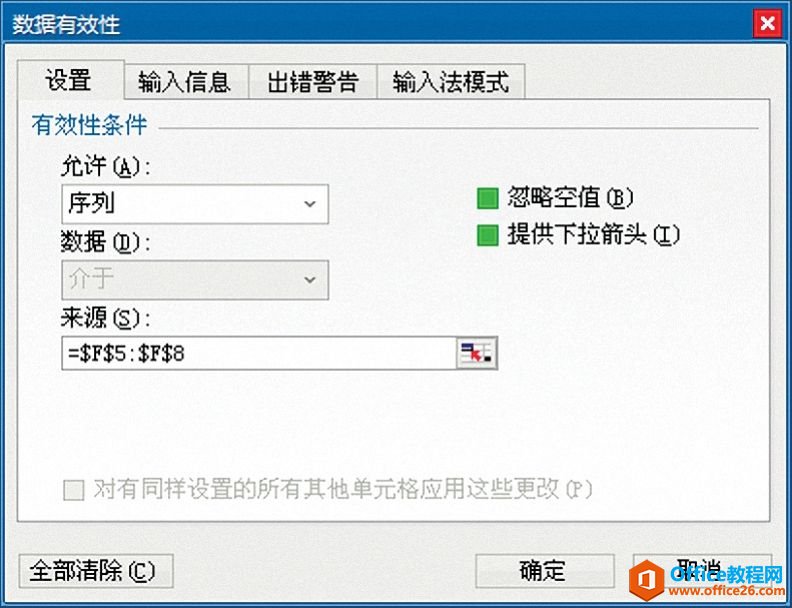Click the 确定 button
Screen dimensions: 792x608
pyautogui.click(x=544, y=571)
